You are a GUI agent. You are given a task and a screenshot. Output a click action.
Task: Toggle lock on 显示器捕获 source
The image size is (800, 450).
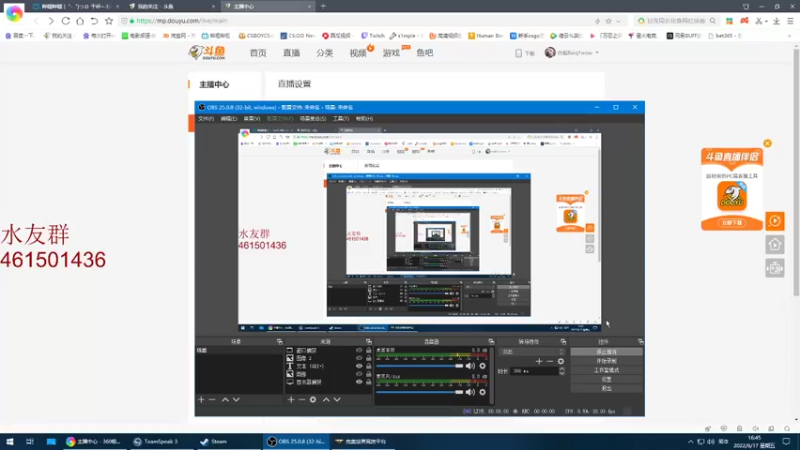tap(368, 382)
